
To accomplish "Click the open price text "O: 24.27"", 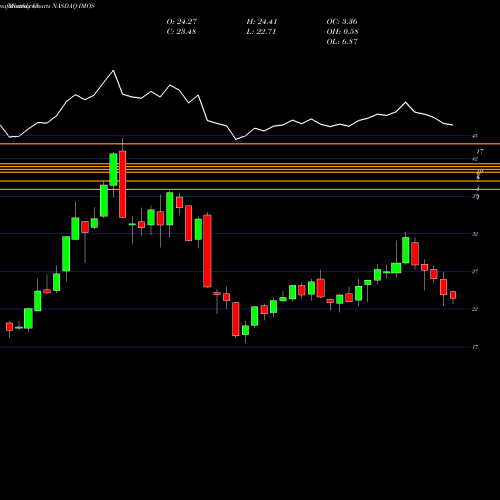I will click(182, 22).
